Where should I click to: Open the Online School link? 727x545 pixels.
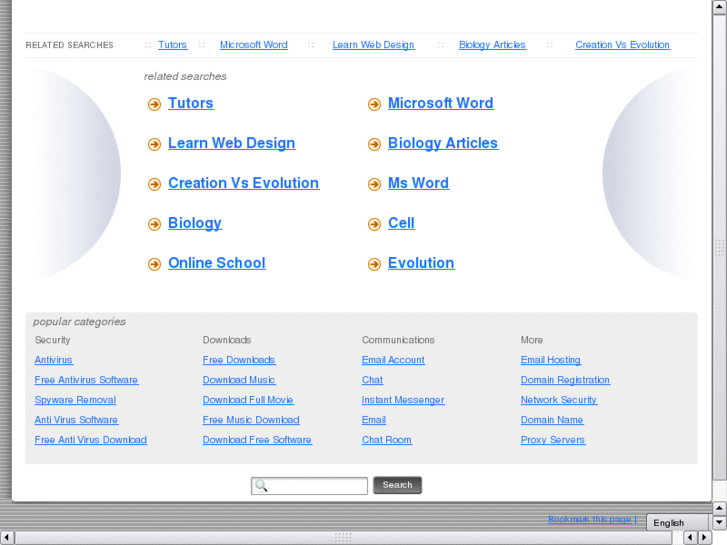pyautogui.click(x=217, y=263)
